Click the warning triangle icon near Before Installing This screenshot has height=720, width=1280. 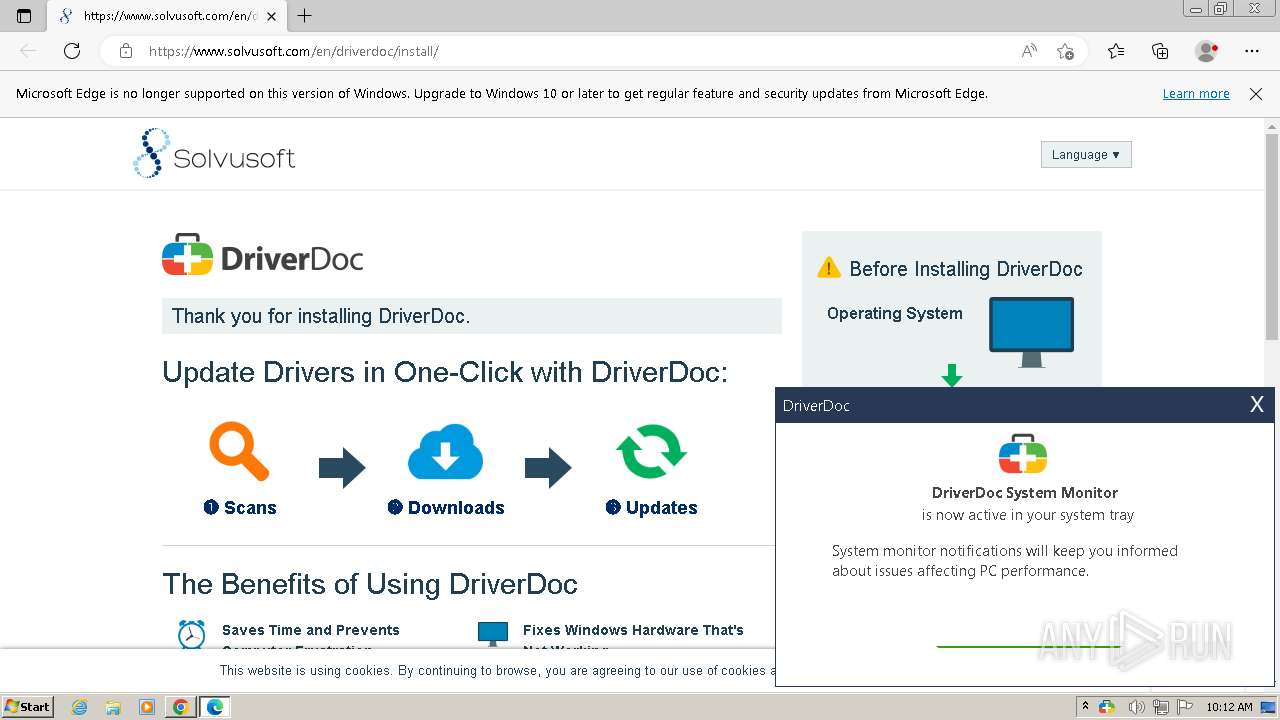tap(829, 267)
